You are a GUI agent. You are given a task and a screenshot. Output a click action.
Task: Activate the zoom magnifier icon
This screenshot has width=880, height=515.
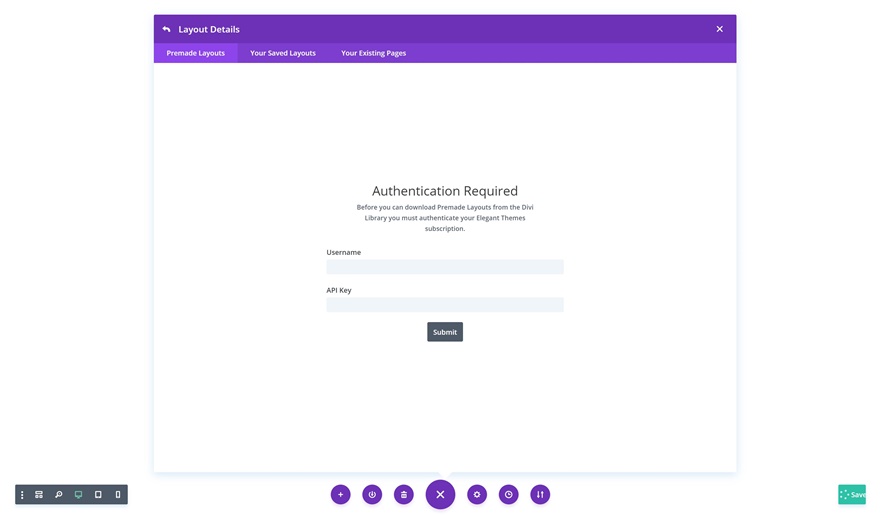59,495
